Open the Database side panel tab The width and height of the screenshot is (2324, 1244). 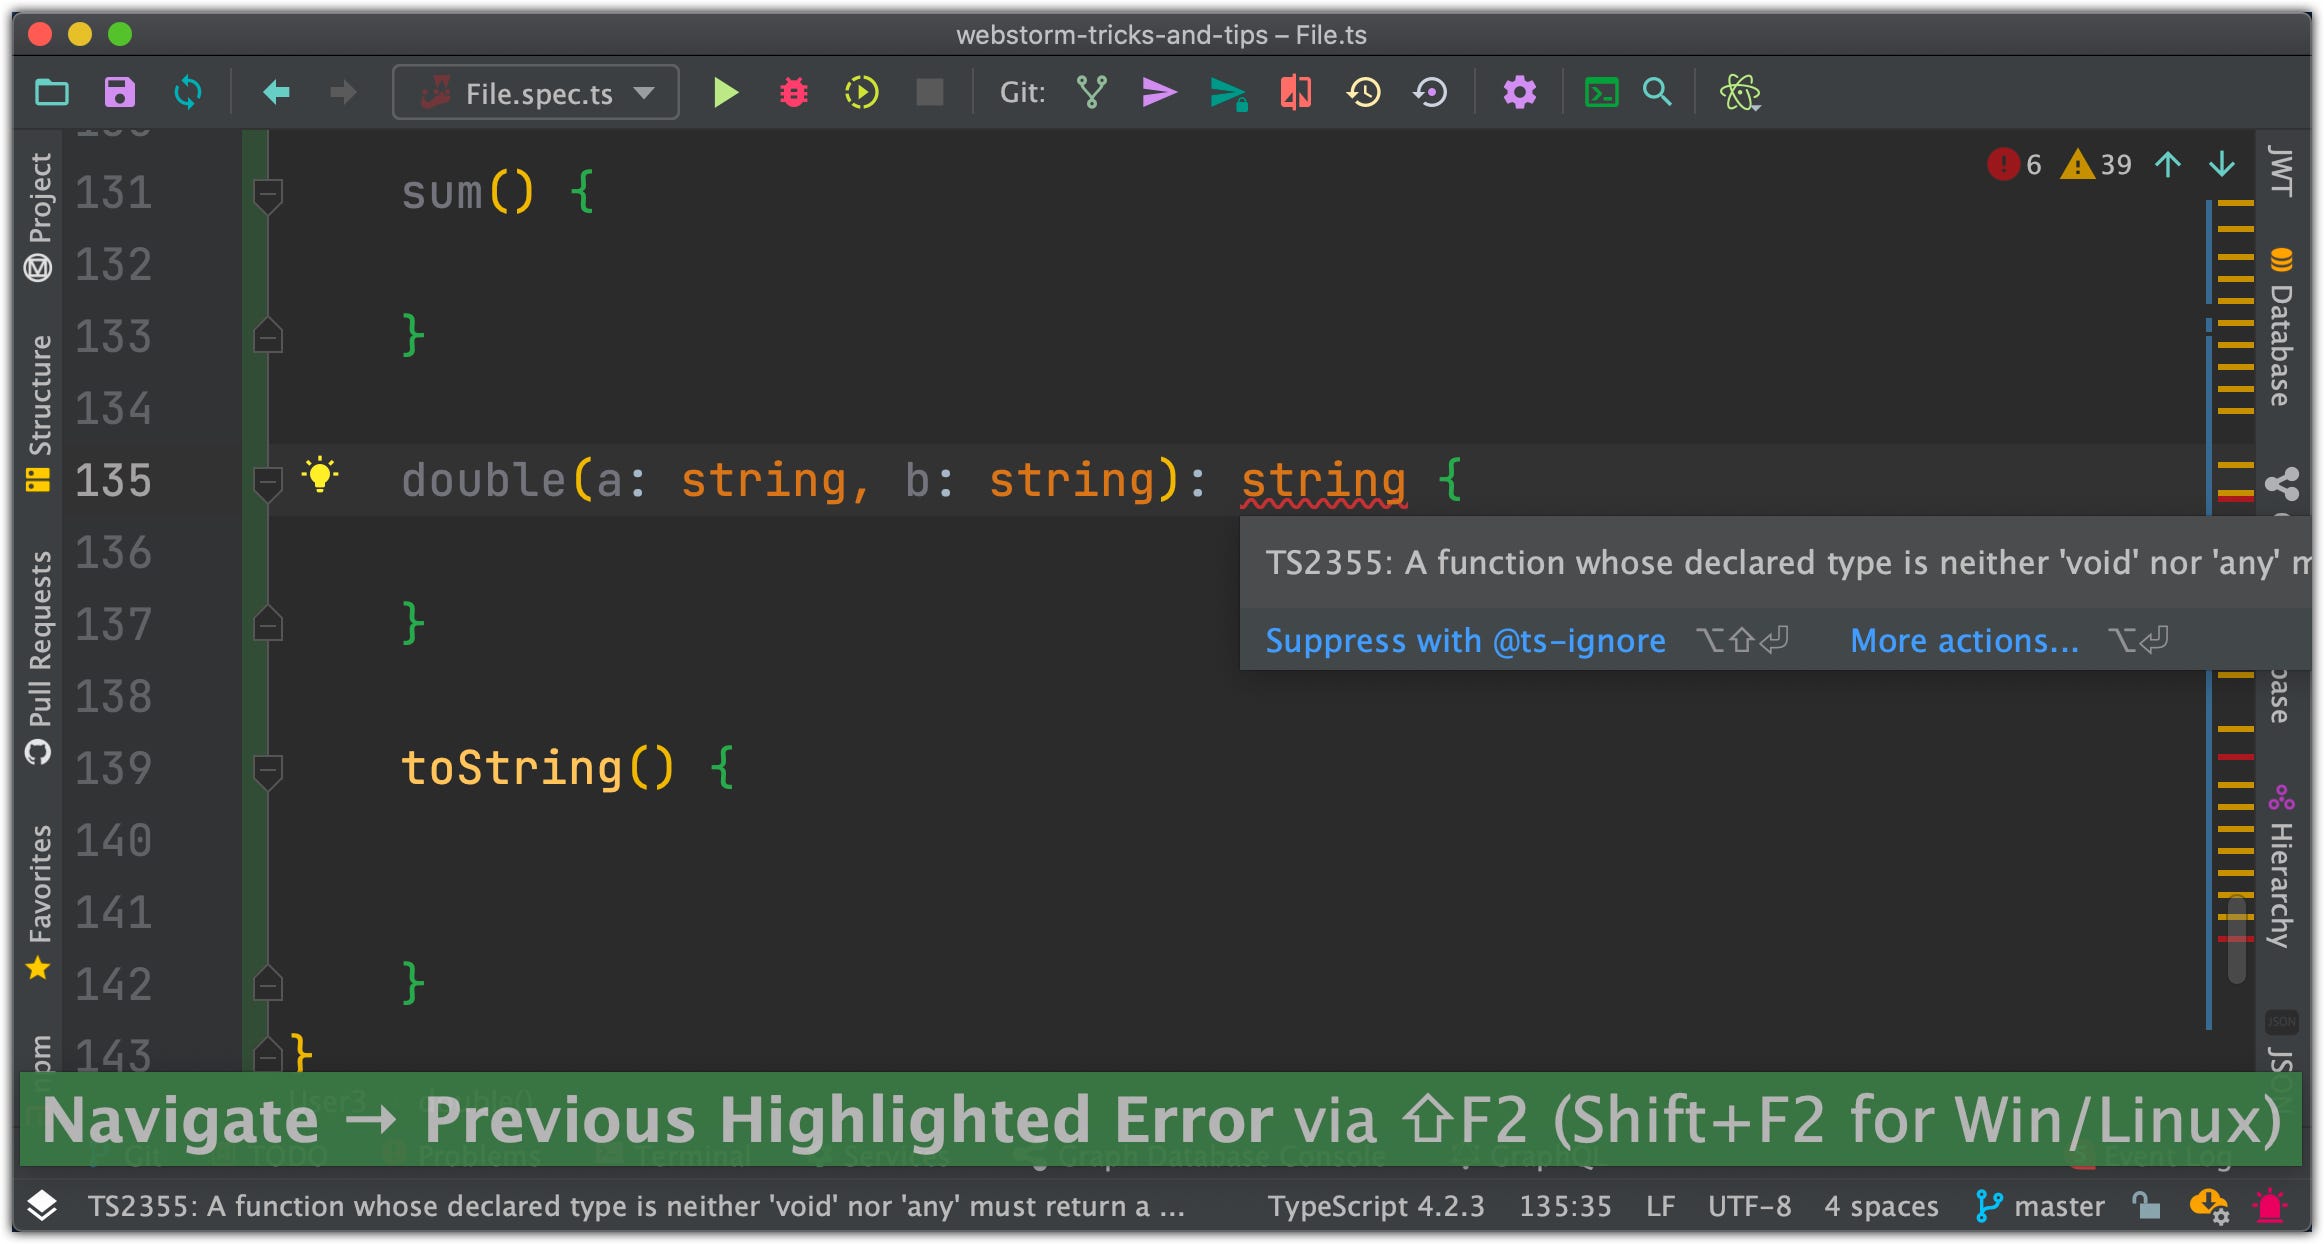click(2281, 330)
